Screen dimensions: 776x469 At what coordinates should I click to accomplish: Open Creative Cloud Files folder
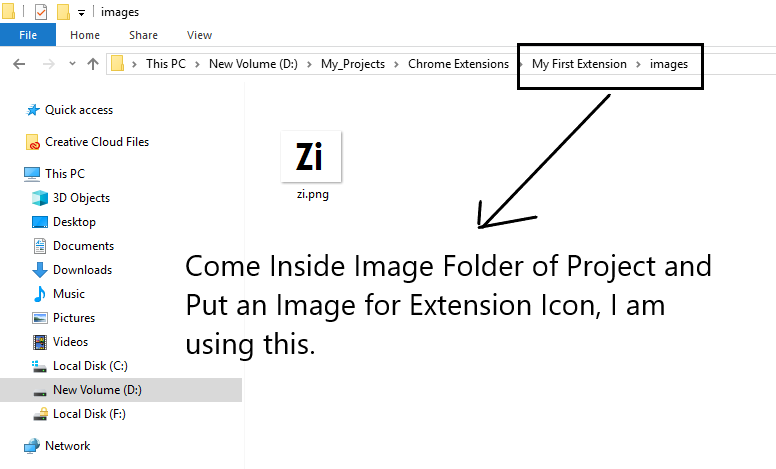pos(97,142)
